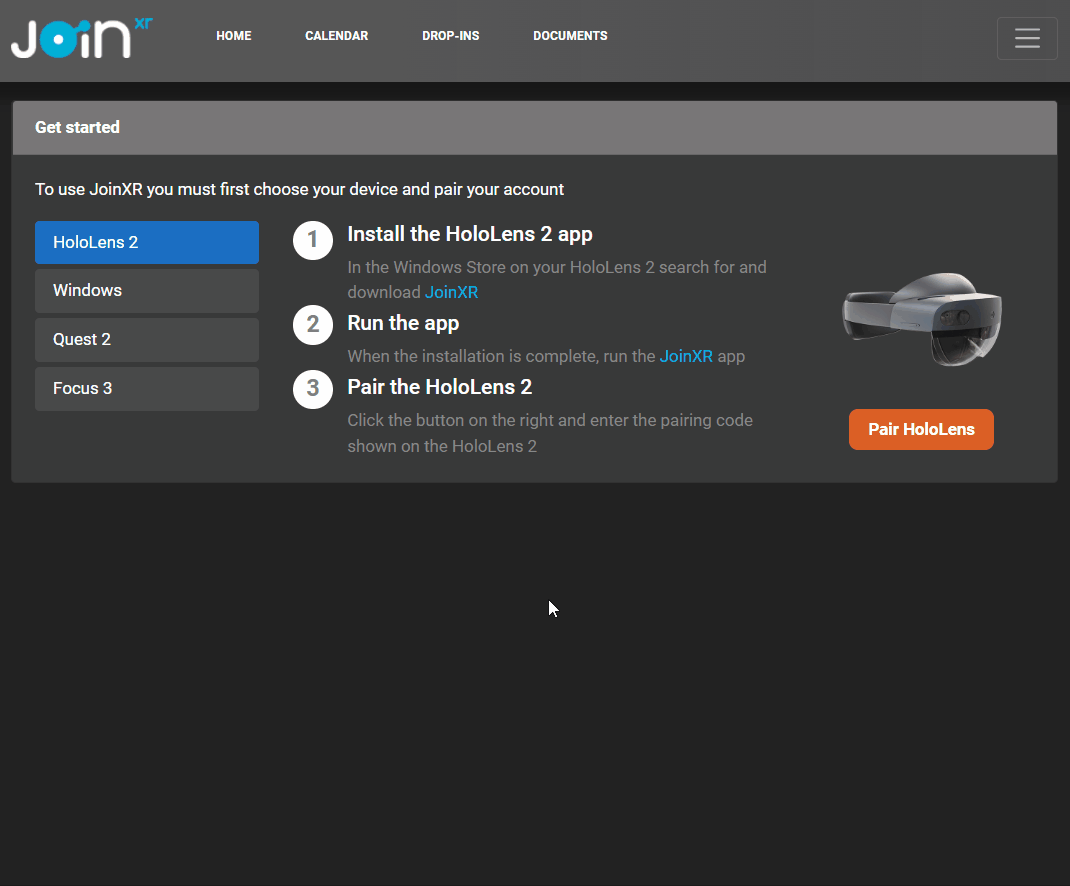Follow the JoinXR link in the install step
This screenshot has height=886, width=1070.
click(x=451, y=293)
